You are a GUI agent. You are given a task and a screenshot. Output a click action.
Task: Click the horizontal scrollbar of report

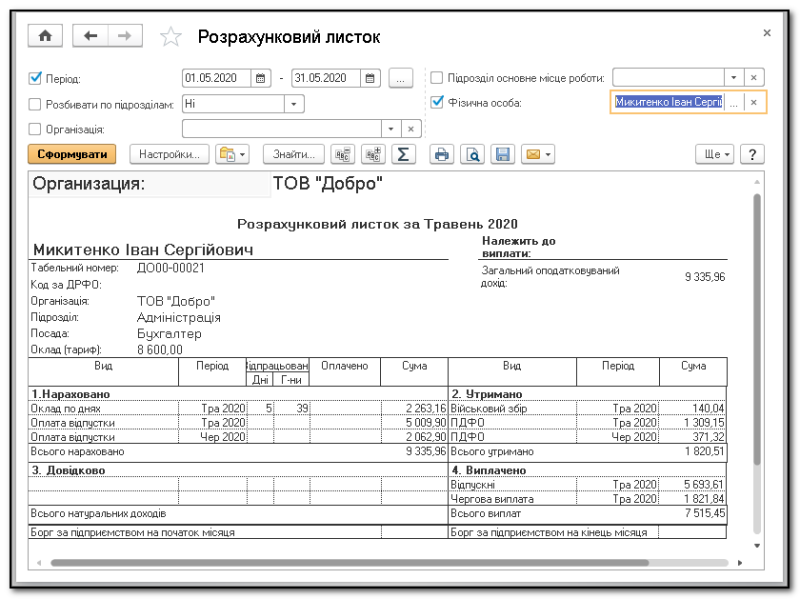point(349,563)
